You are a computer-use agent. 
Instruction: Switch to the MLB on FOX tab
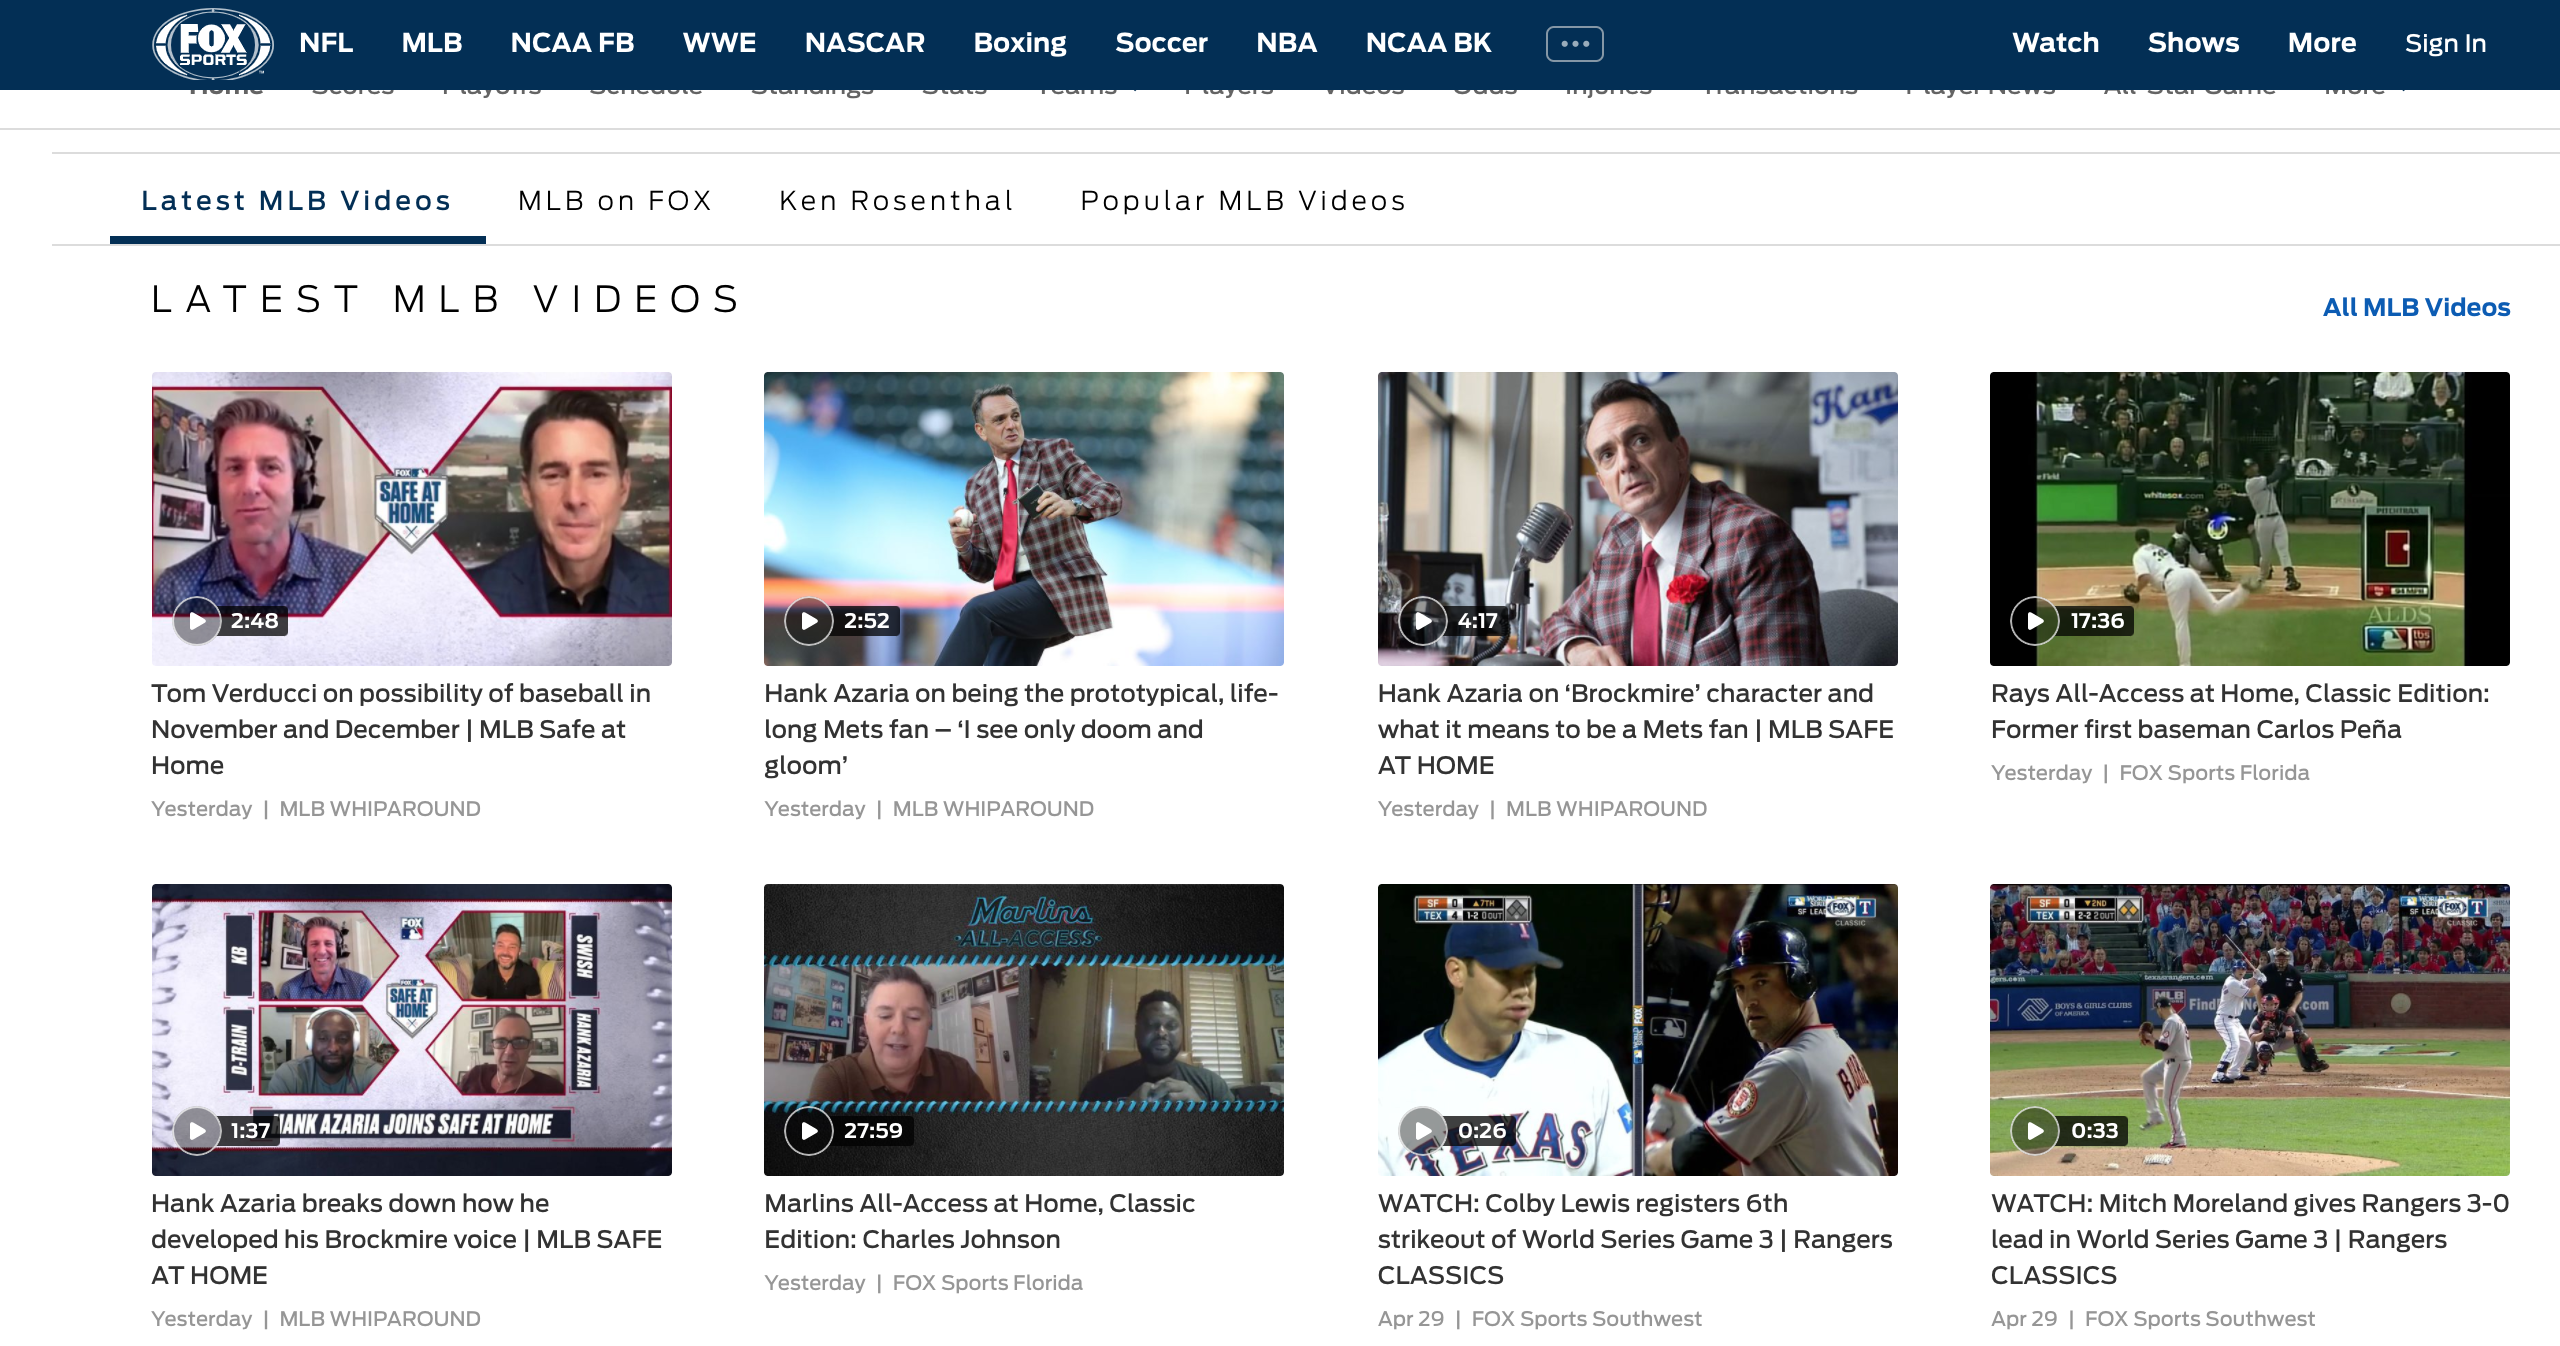[x=615, y=201]
